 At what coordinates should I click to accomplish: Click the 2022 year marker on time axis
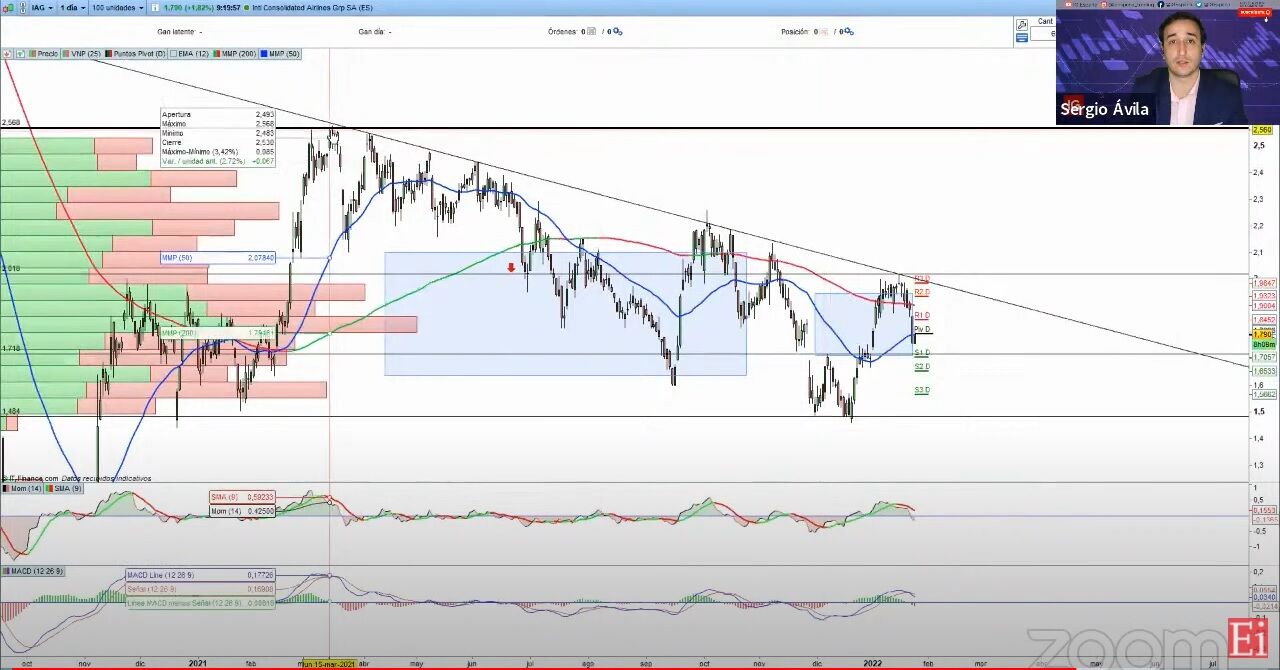coord(873,663)
